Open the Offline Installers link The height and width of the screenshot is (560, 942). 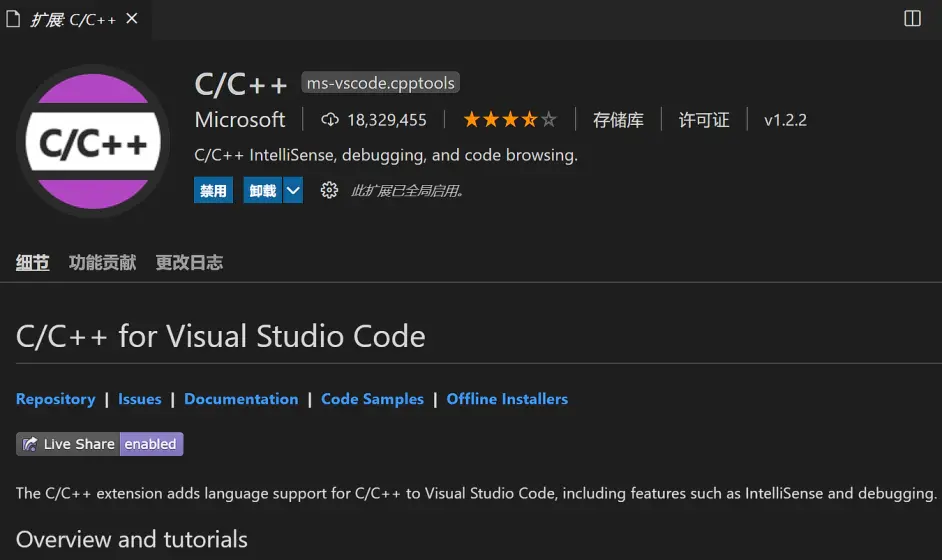tap(507, 399)
